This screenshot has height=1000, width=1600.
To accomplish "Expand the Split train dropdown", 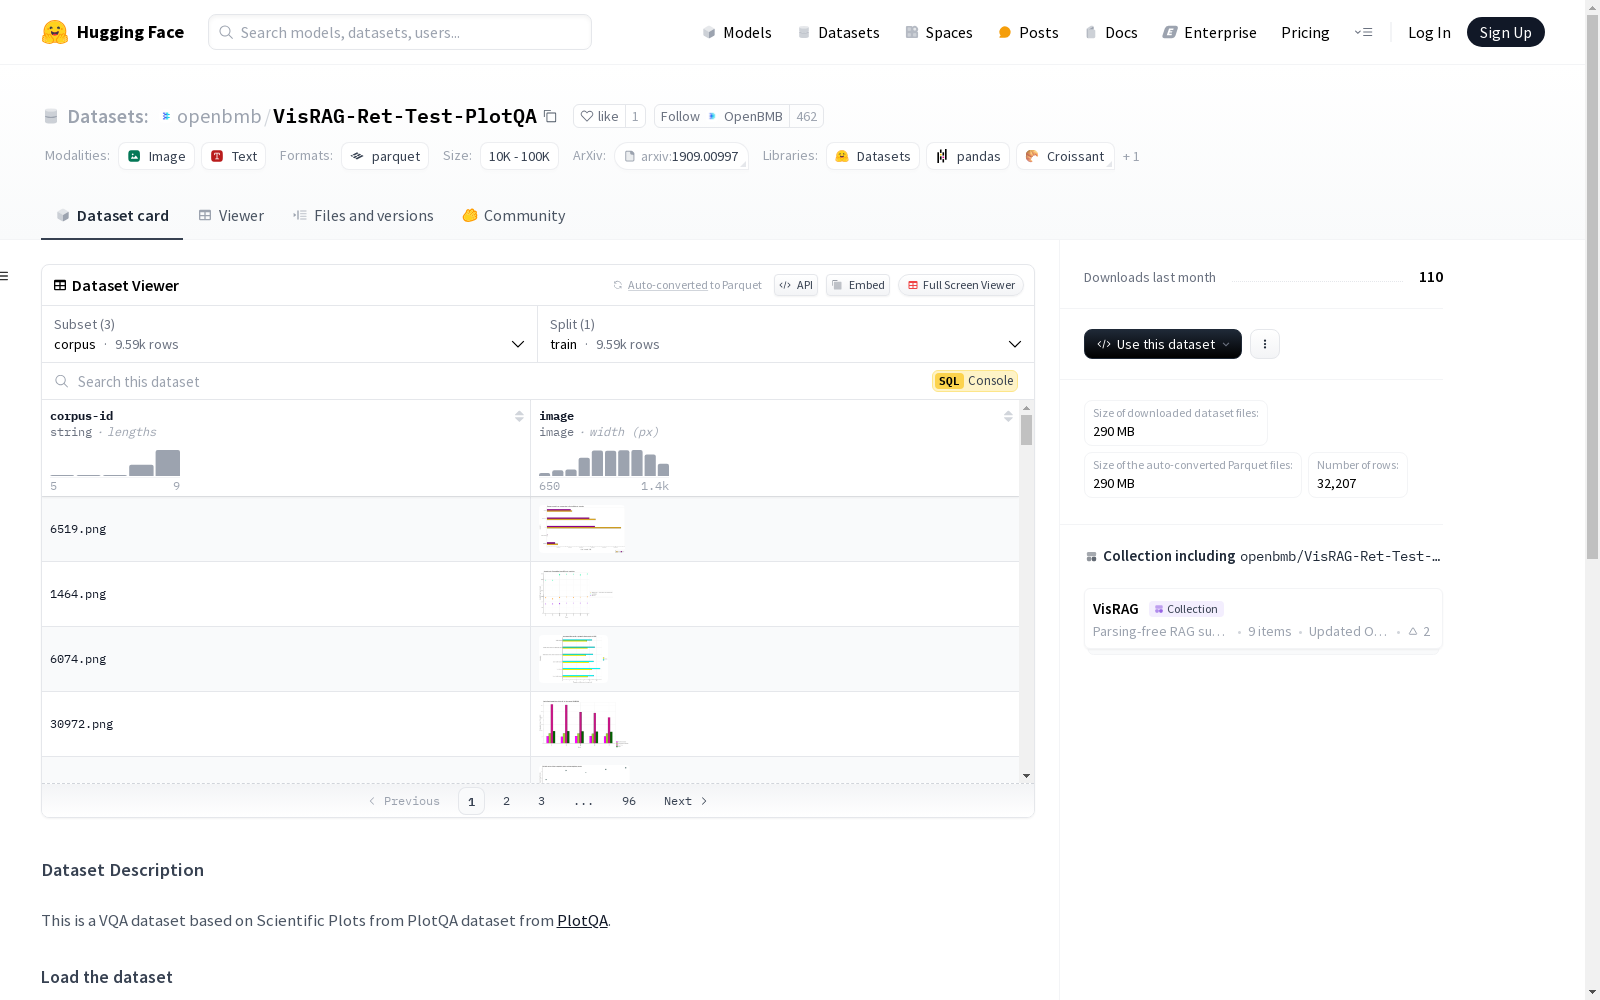I will (x=786, y=334).
